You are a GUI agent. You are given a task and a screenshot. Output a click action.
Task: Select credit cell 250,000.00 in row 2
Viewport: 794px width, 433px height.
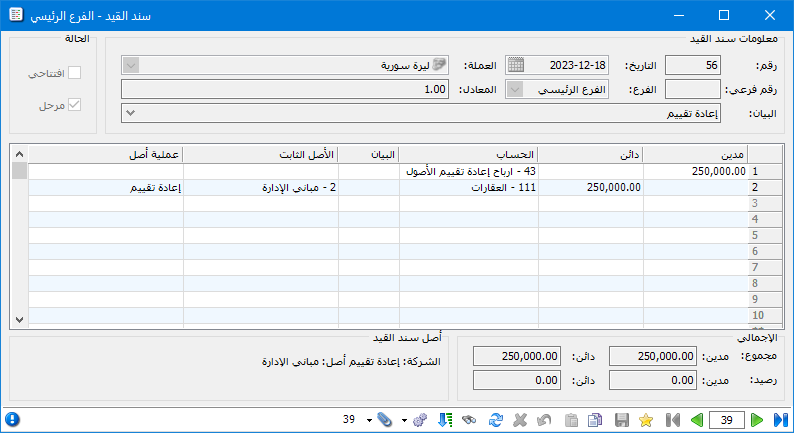pos(590,187)
